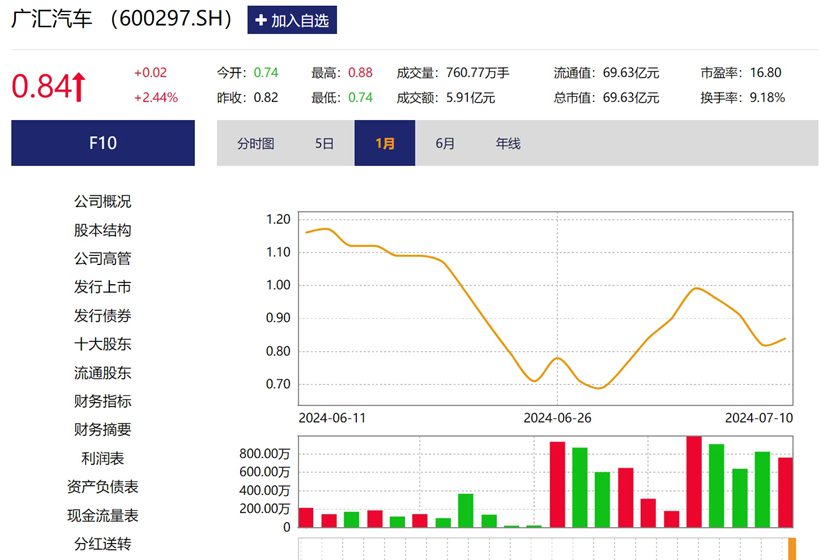The image size is (840, 560).
Task: Go to 公司高管 page
Action: click(102, 259)
